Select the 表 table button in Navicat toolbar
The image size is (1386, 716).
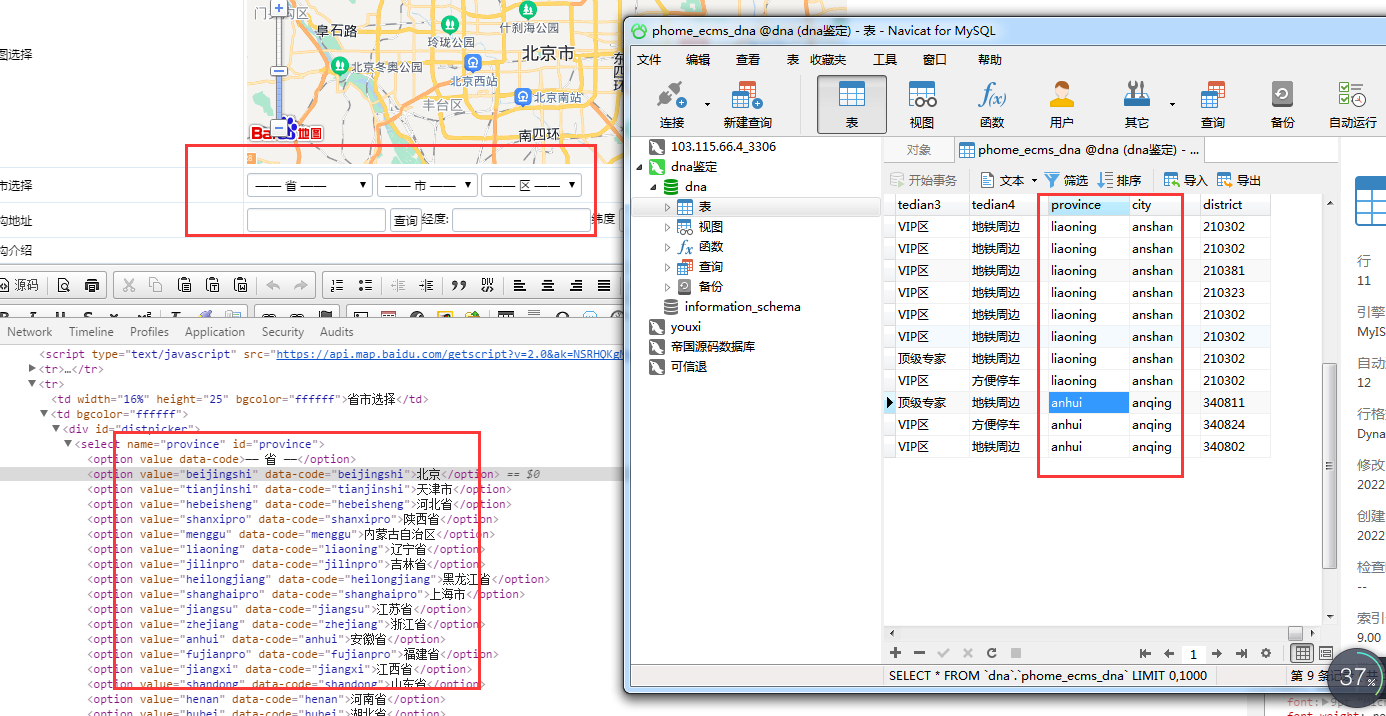click(x=852, y=104)
